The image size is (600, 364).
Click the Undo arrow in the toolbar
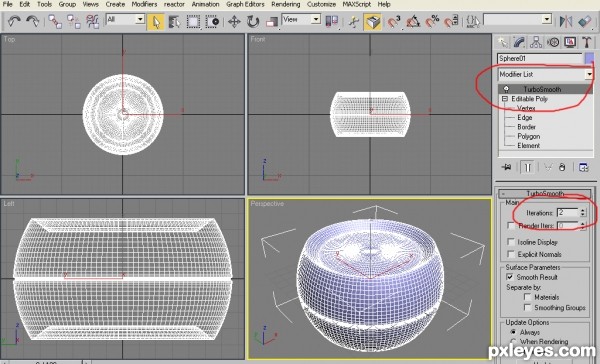14,21
